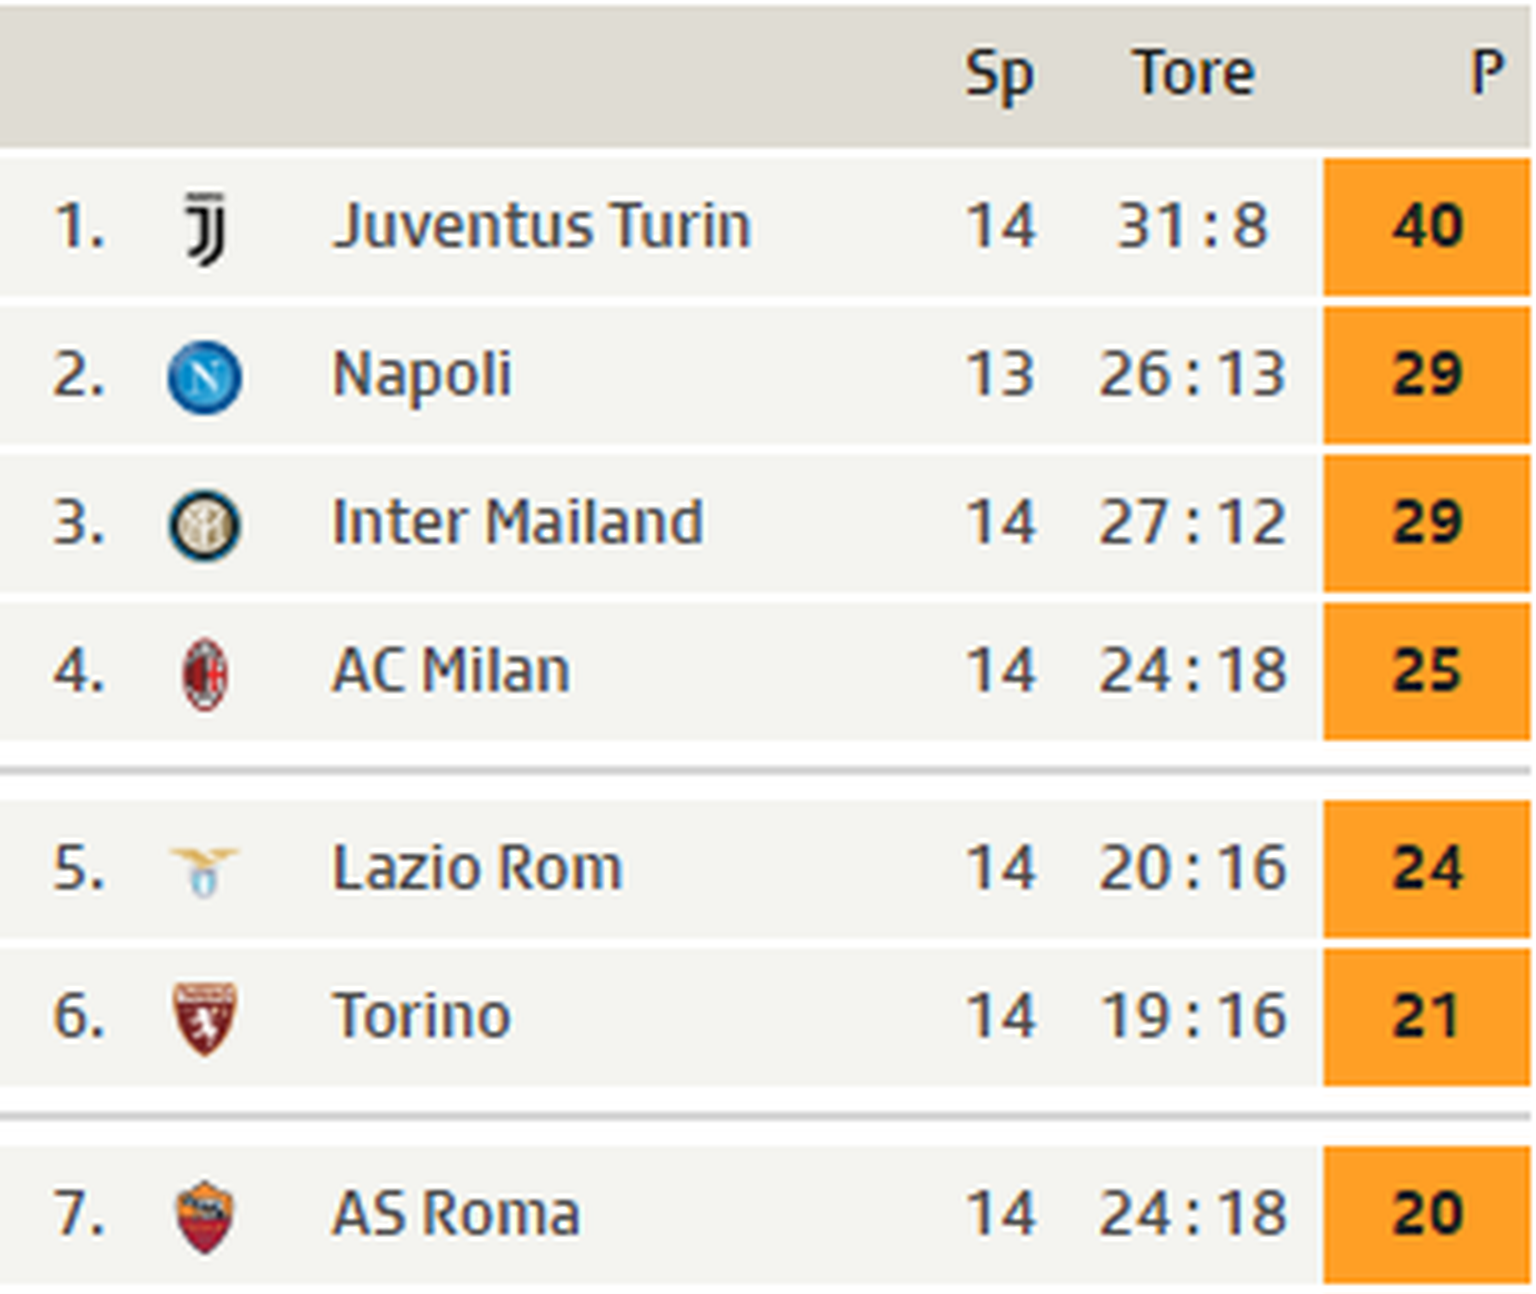
Task: Click the AC Milan club crest
Action: point(205,673)
